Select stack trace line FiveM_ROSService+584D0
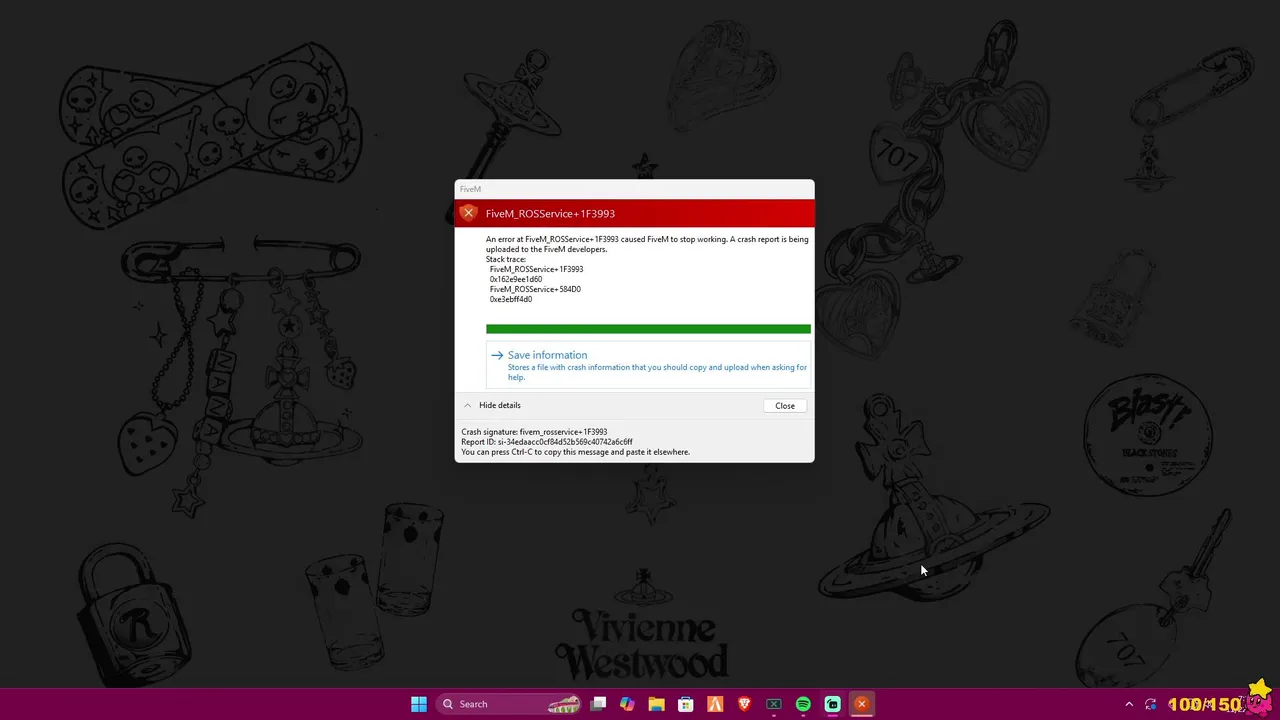 [535, 289]
